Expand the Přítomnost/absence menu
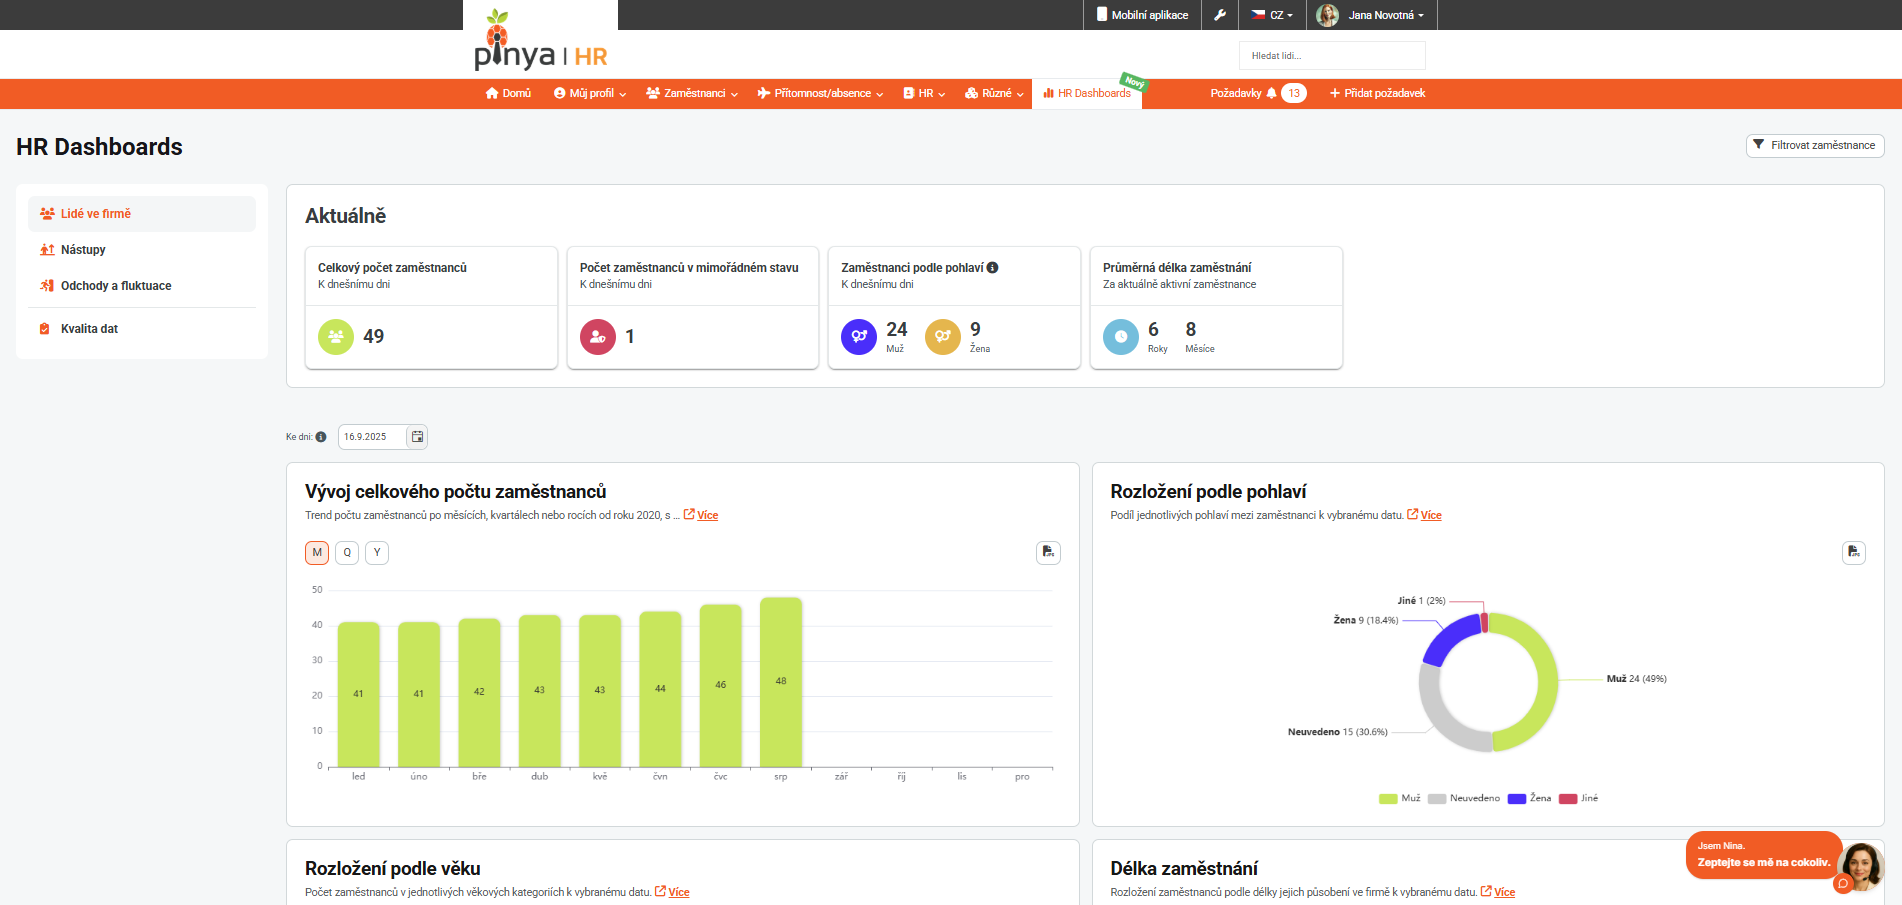The height and width of the screenshot is (905, 1902). 820,93
